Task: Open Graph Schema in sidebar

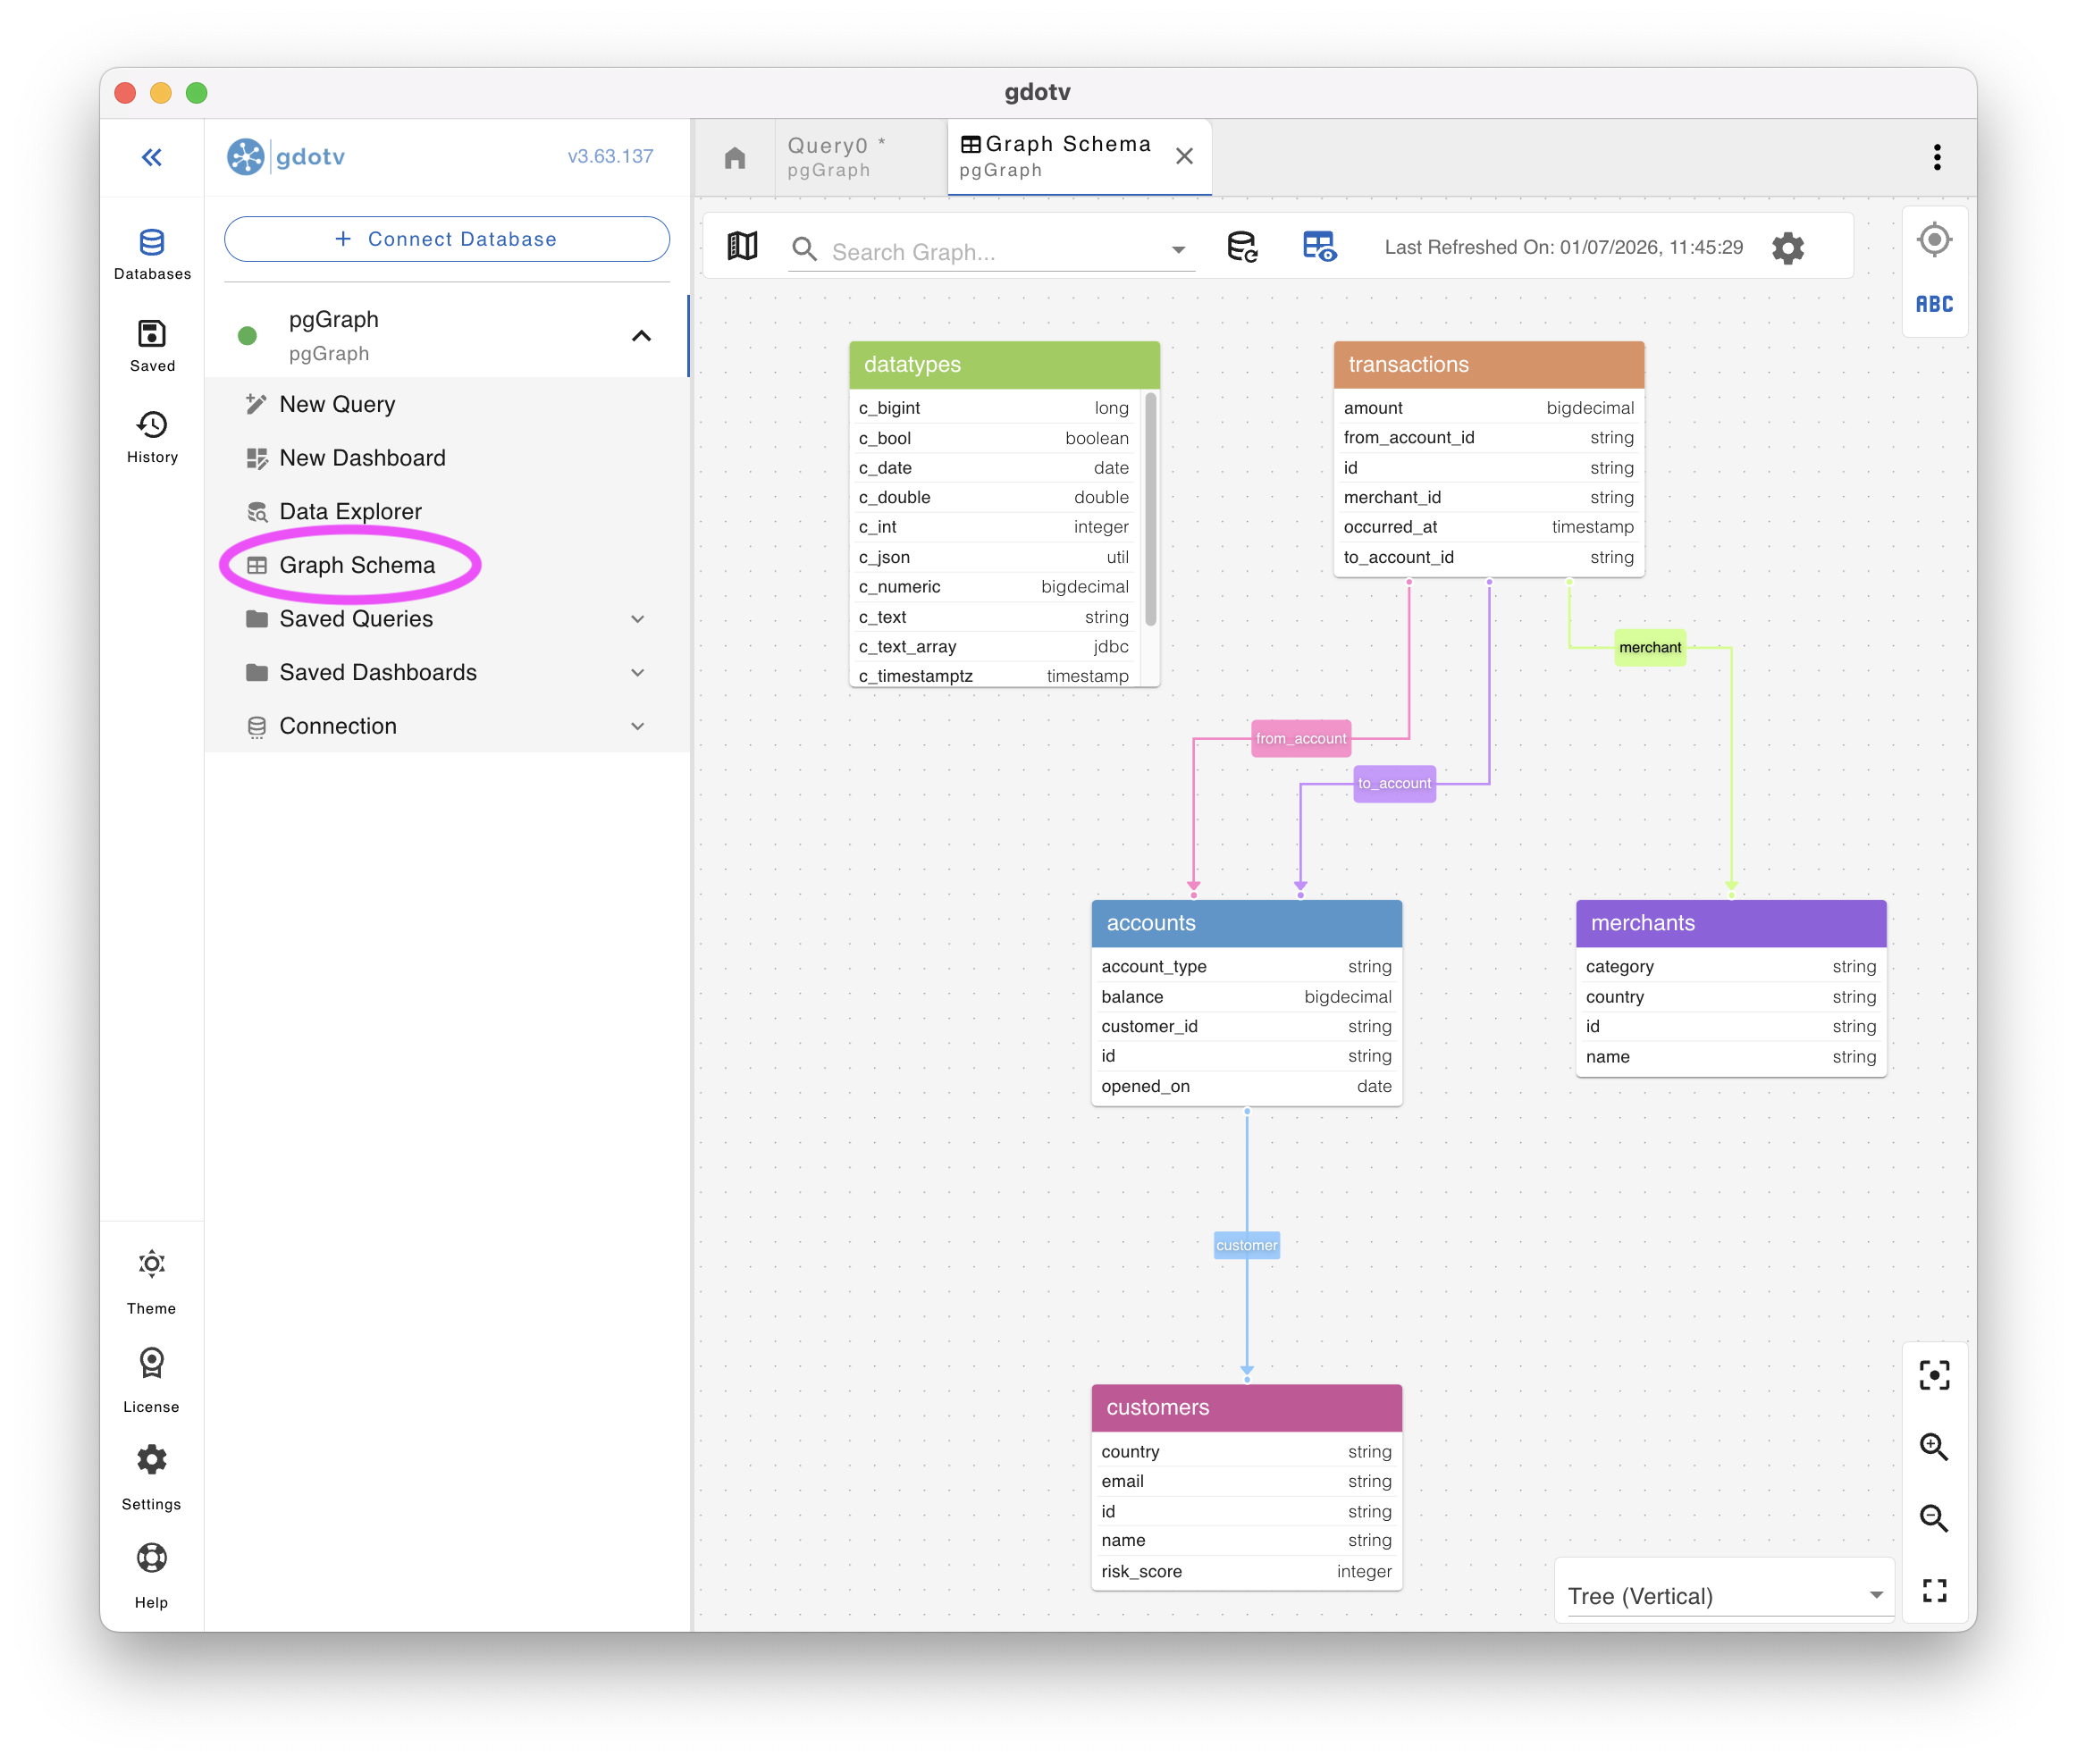Action: point(447,565)
